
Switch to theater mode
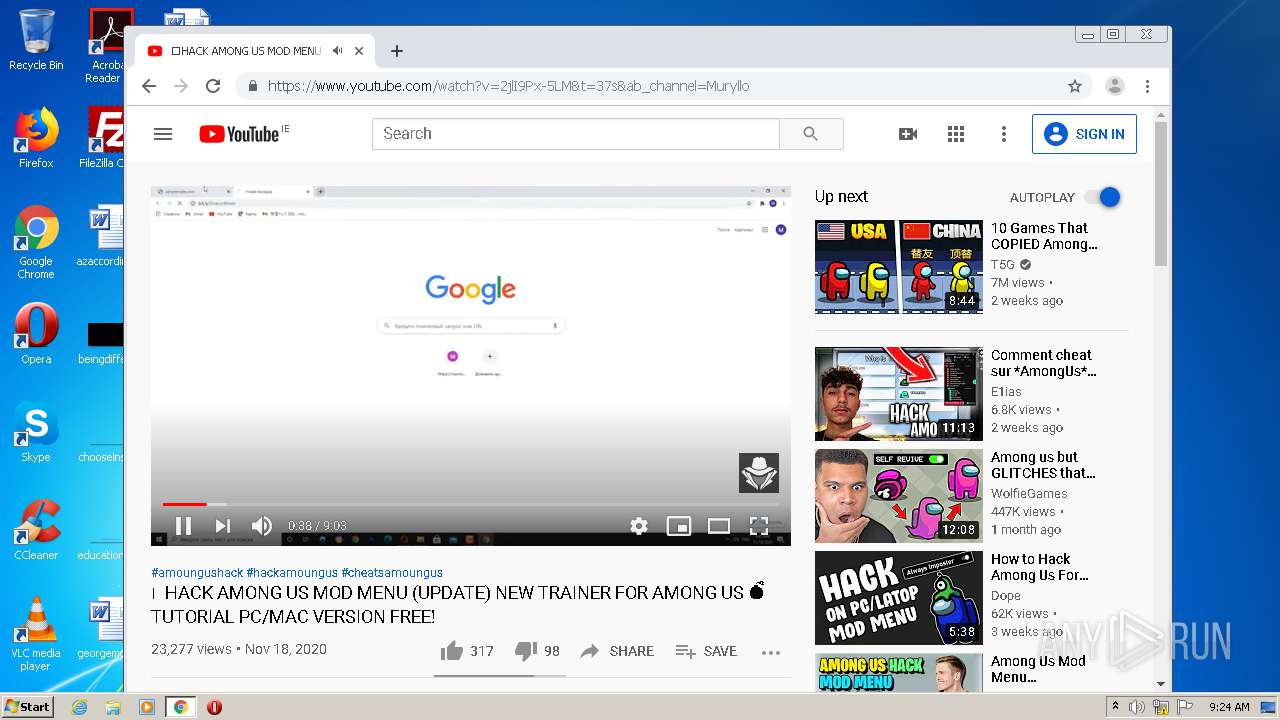pos(719,526)
